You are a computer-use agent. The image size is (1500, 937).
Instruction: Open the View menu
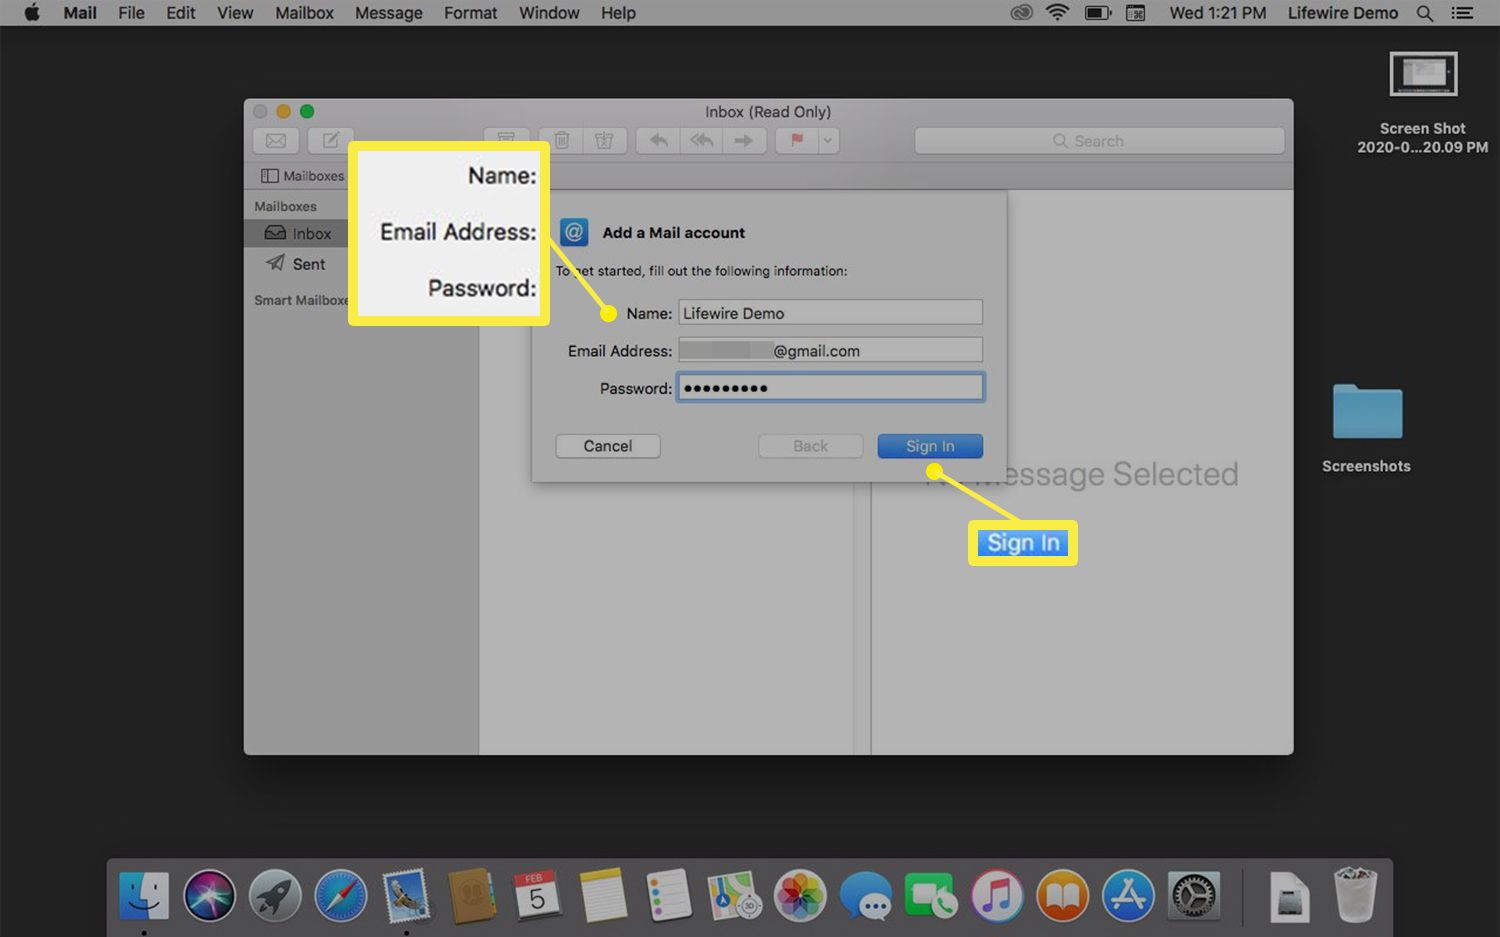coord(235,13)
